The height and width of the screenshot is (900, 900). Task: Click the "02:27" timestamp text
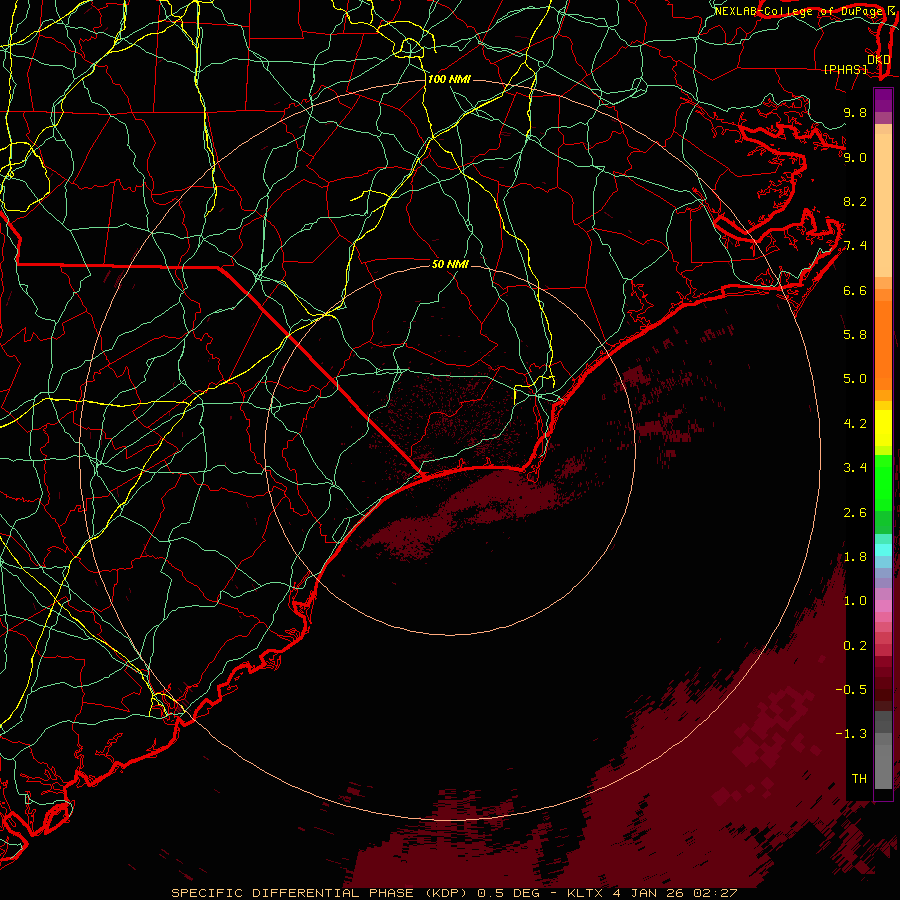point(717,893)
